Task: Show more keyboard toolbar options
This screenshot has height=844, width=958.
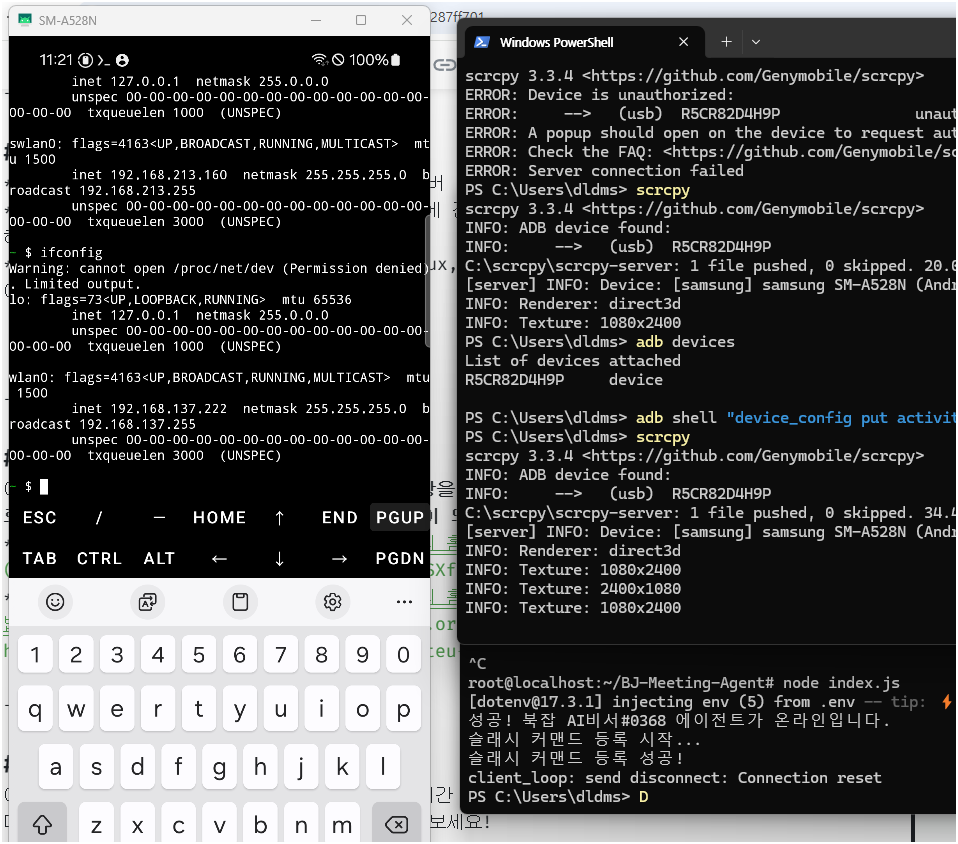Action: coord(404,602)
